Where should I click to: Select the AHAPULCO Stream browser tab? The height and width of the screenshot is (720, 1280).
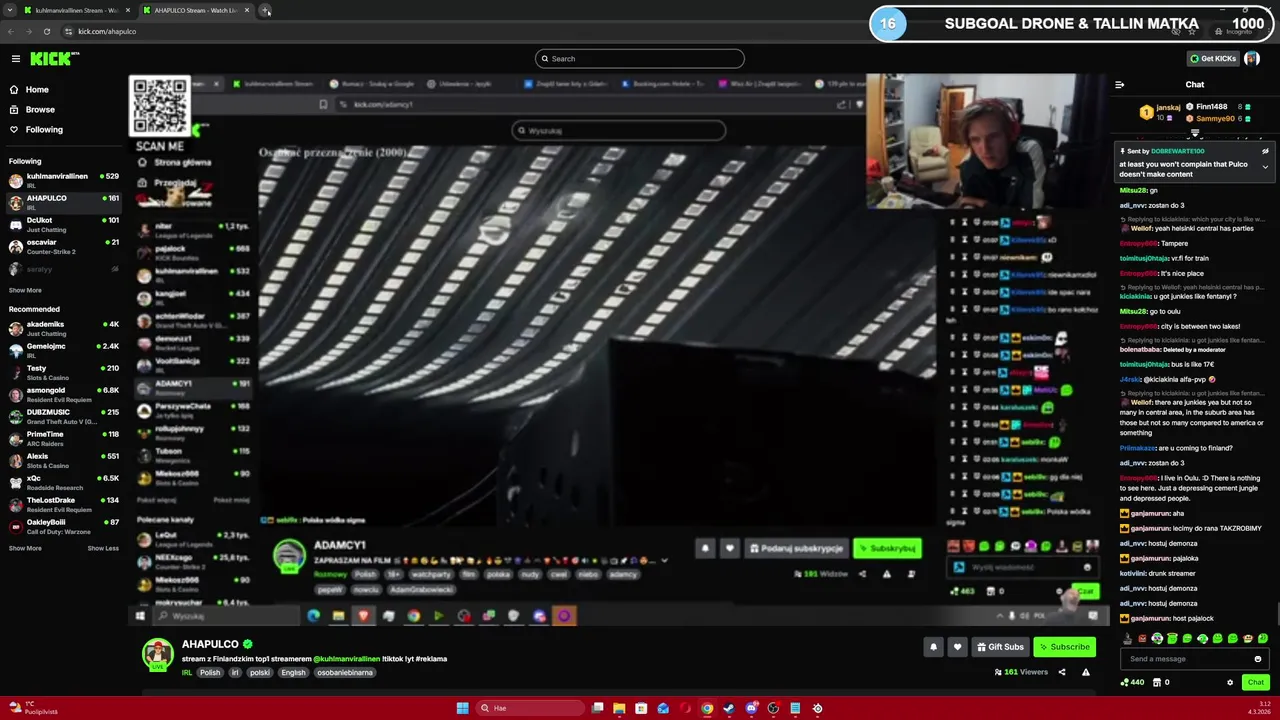pos(195,10)
